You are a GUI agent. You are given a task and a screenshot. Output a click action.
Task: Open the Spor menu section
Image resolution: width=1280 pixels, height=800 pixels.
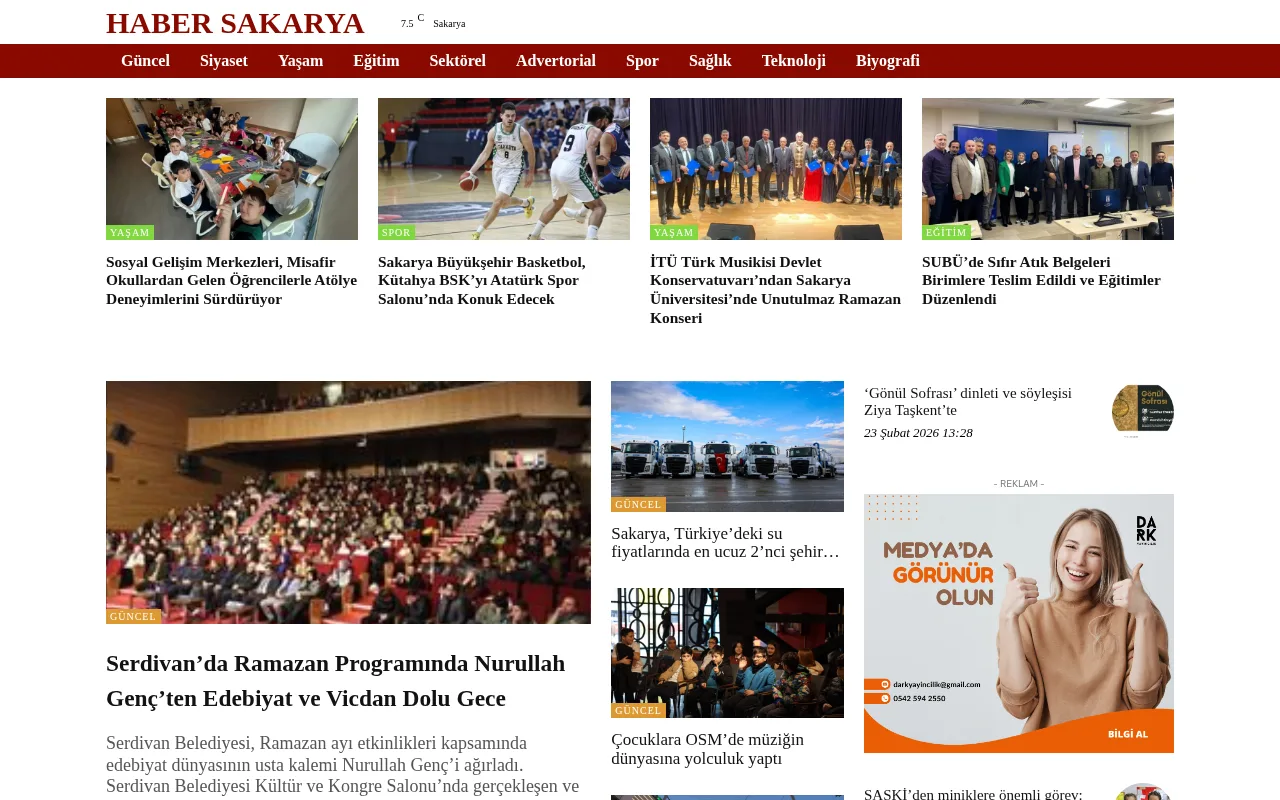coord(642,61)
